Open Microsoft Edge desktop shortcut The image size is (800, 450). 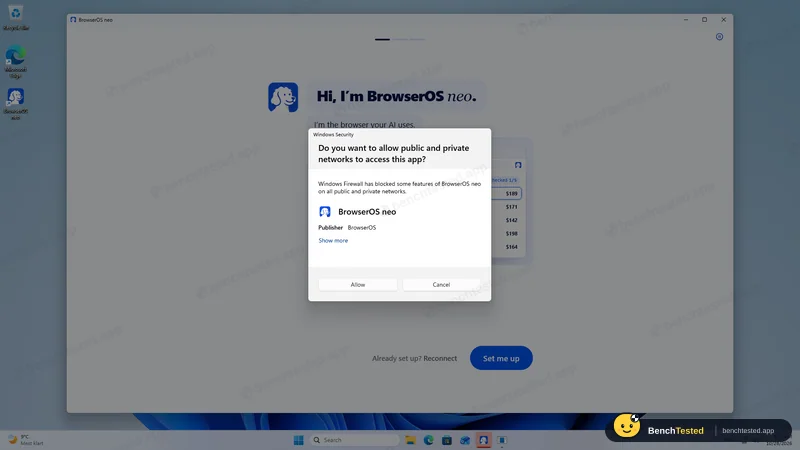[15, 61]
